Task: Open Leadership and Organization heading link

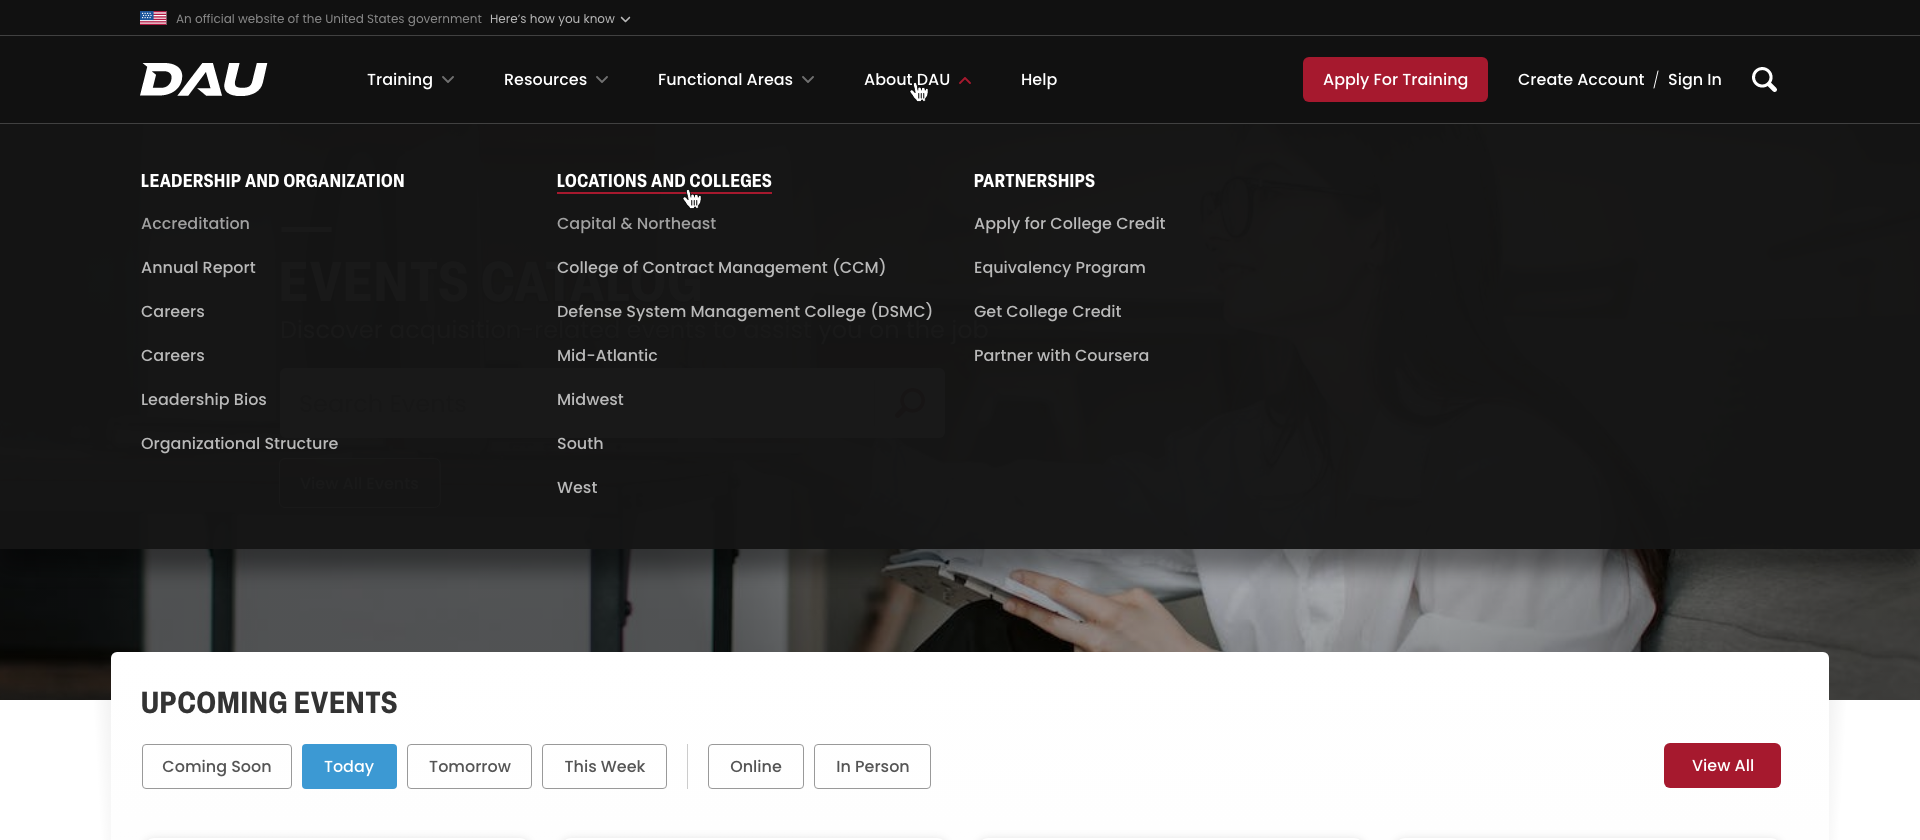Action: pos(272,181)
